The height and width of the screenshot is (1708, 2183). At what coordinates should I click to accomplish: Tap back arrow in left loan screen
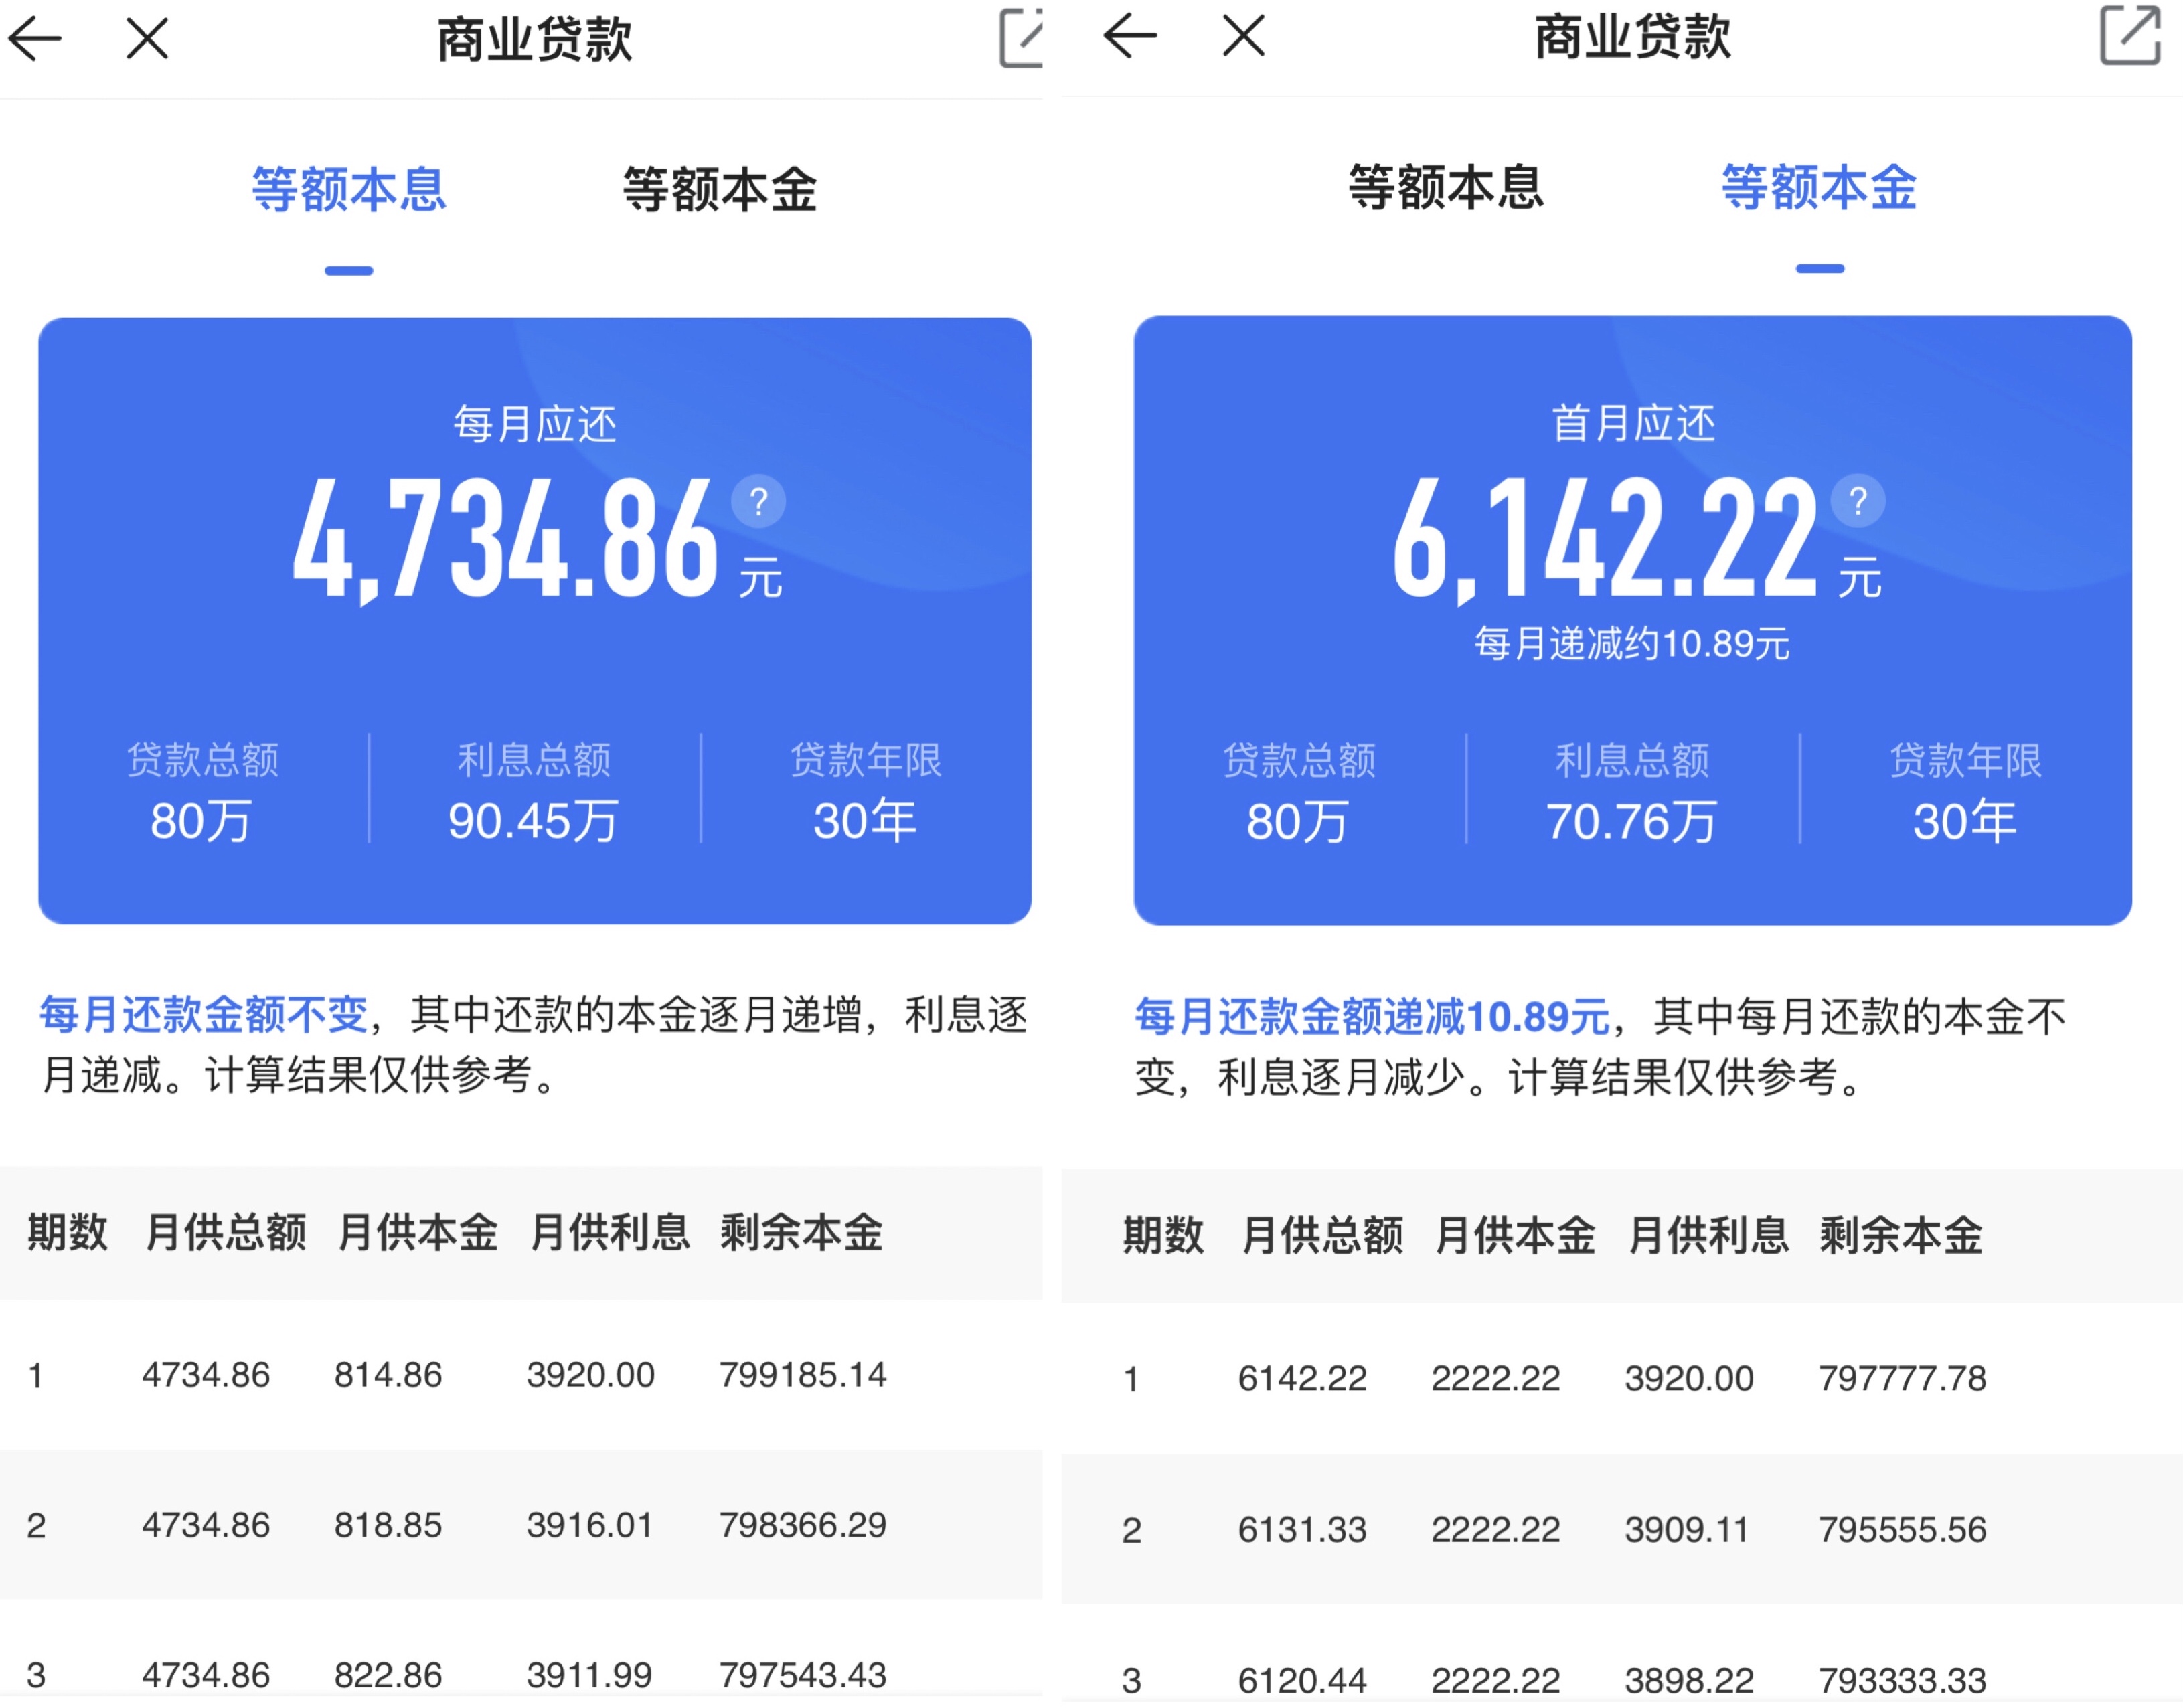click(35, 40)
